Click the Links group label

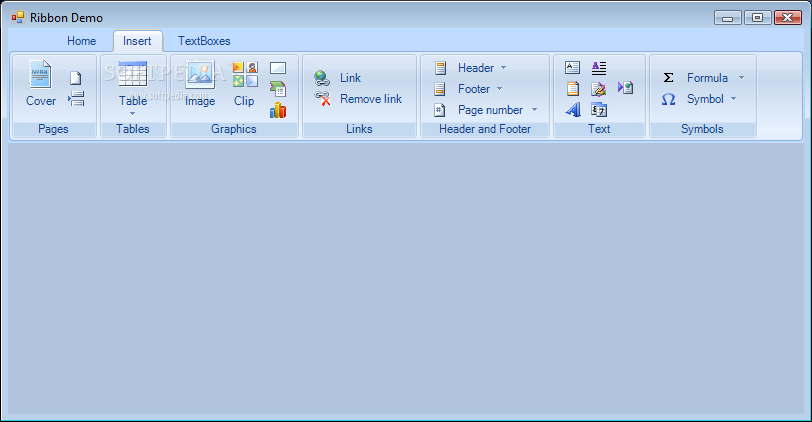pos(359,129)
